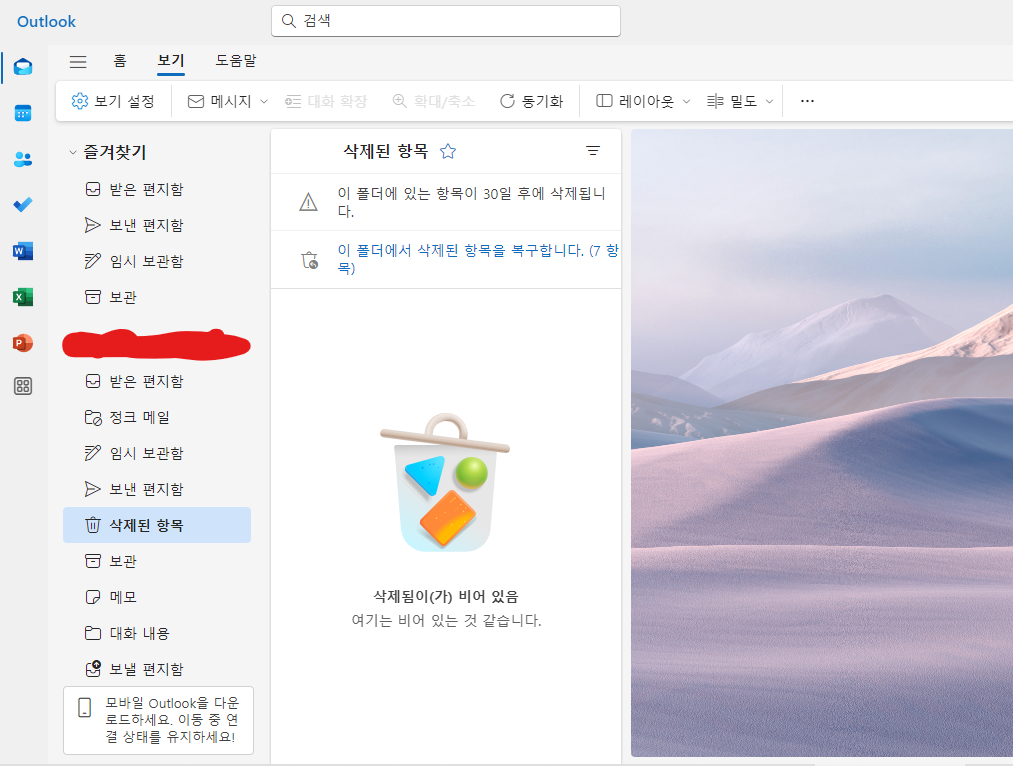The width and height of the screenshot is (1013, 766).
Task: Switch to the 홈 tab
Action: point(120,61)
